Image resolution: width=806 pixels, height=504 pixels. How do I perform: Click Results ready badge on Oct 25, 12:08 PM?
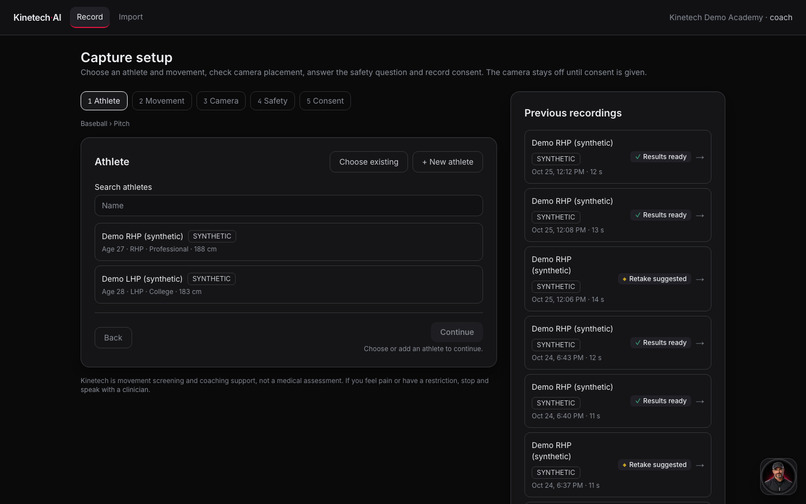pos(661,215)
